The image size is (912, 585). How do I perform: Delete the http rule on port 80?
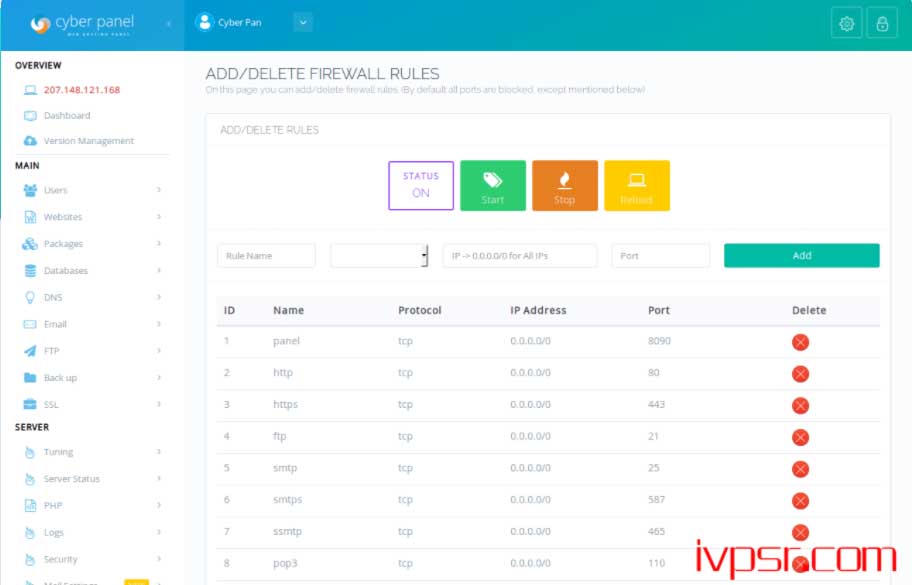pyautogui.click(x=800, y=374)
